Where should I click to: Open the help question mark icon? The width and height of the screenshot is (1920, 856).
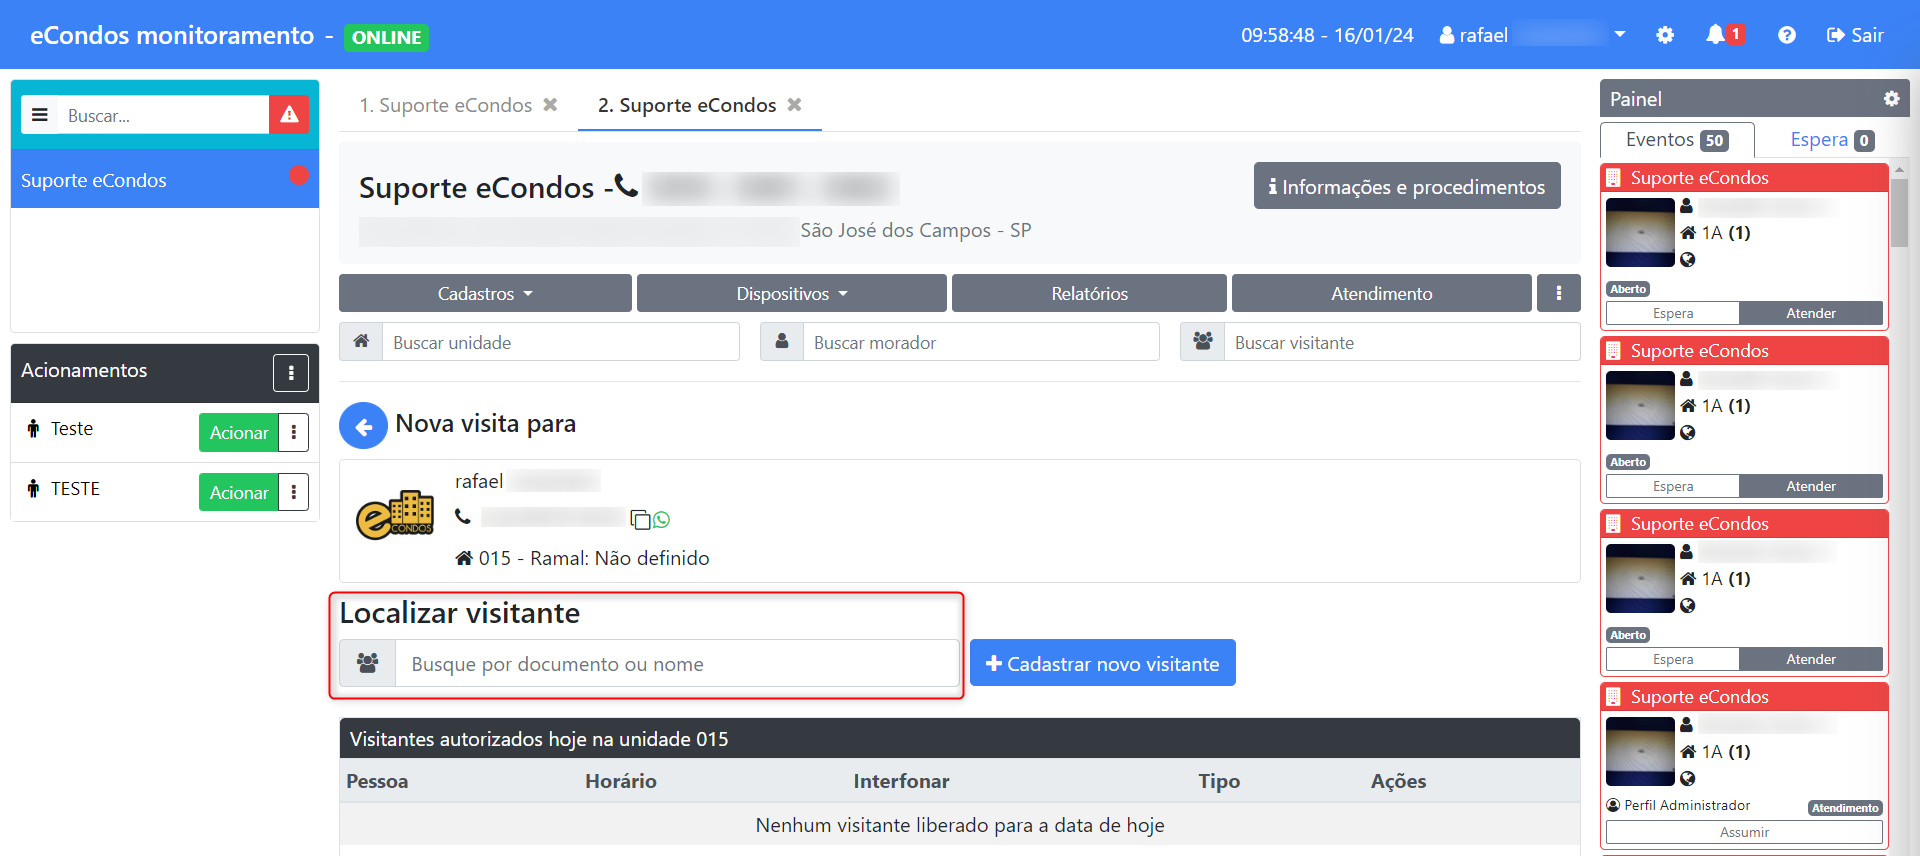pos(1787,35)
